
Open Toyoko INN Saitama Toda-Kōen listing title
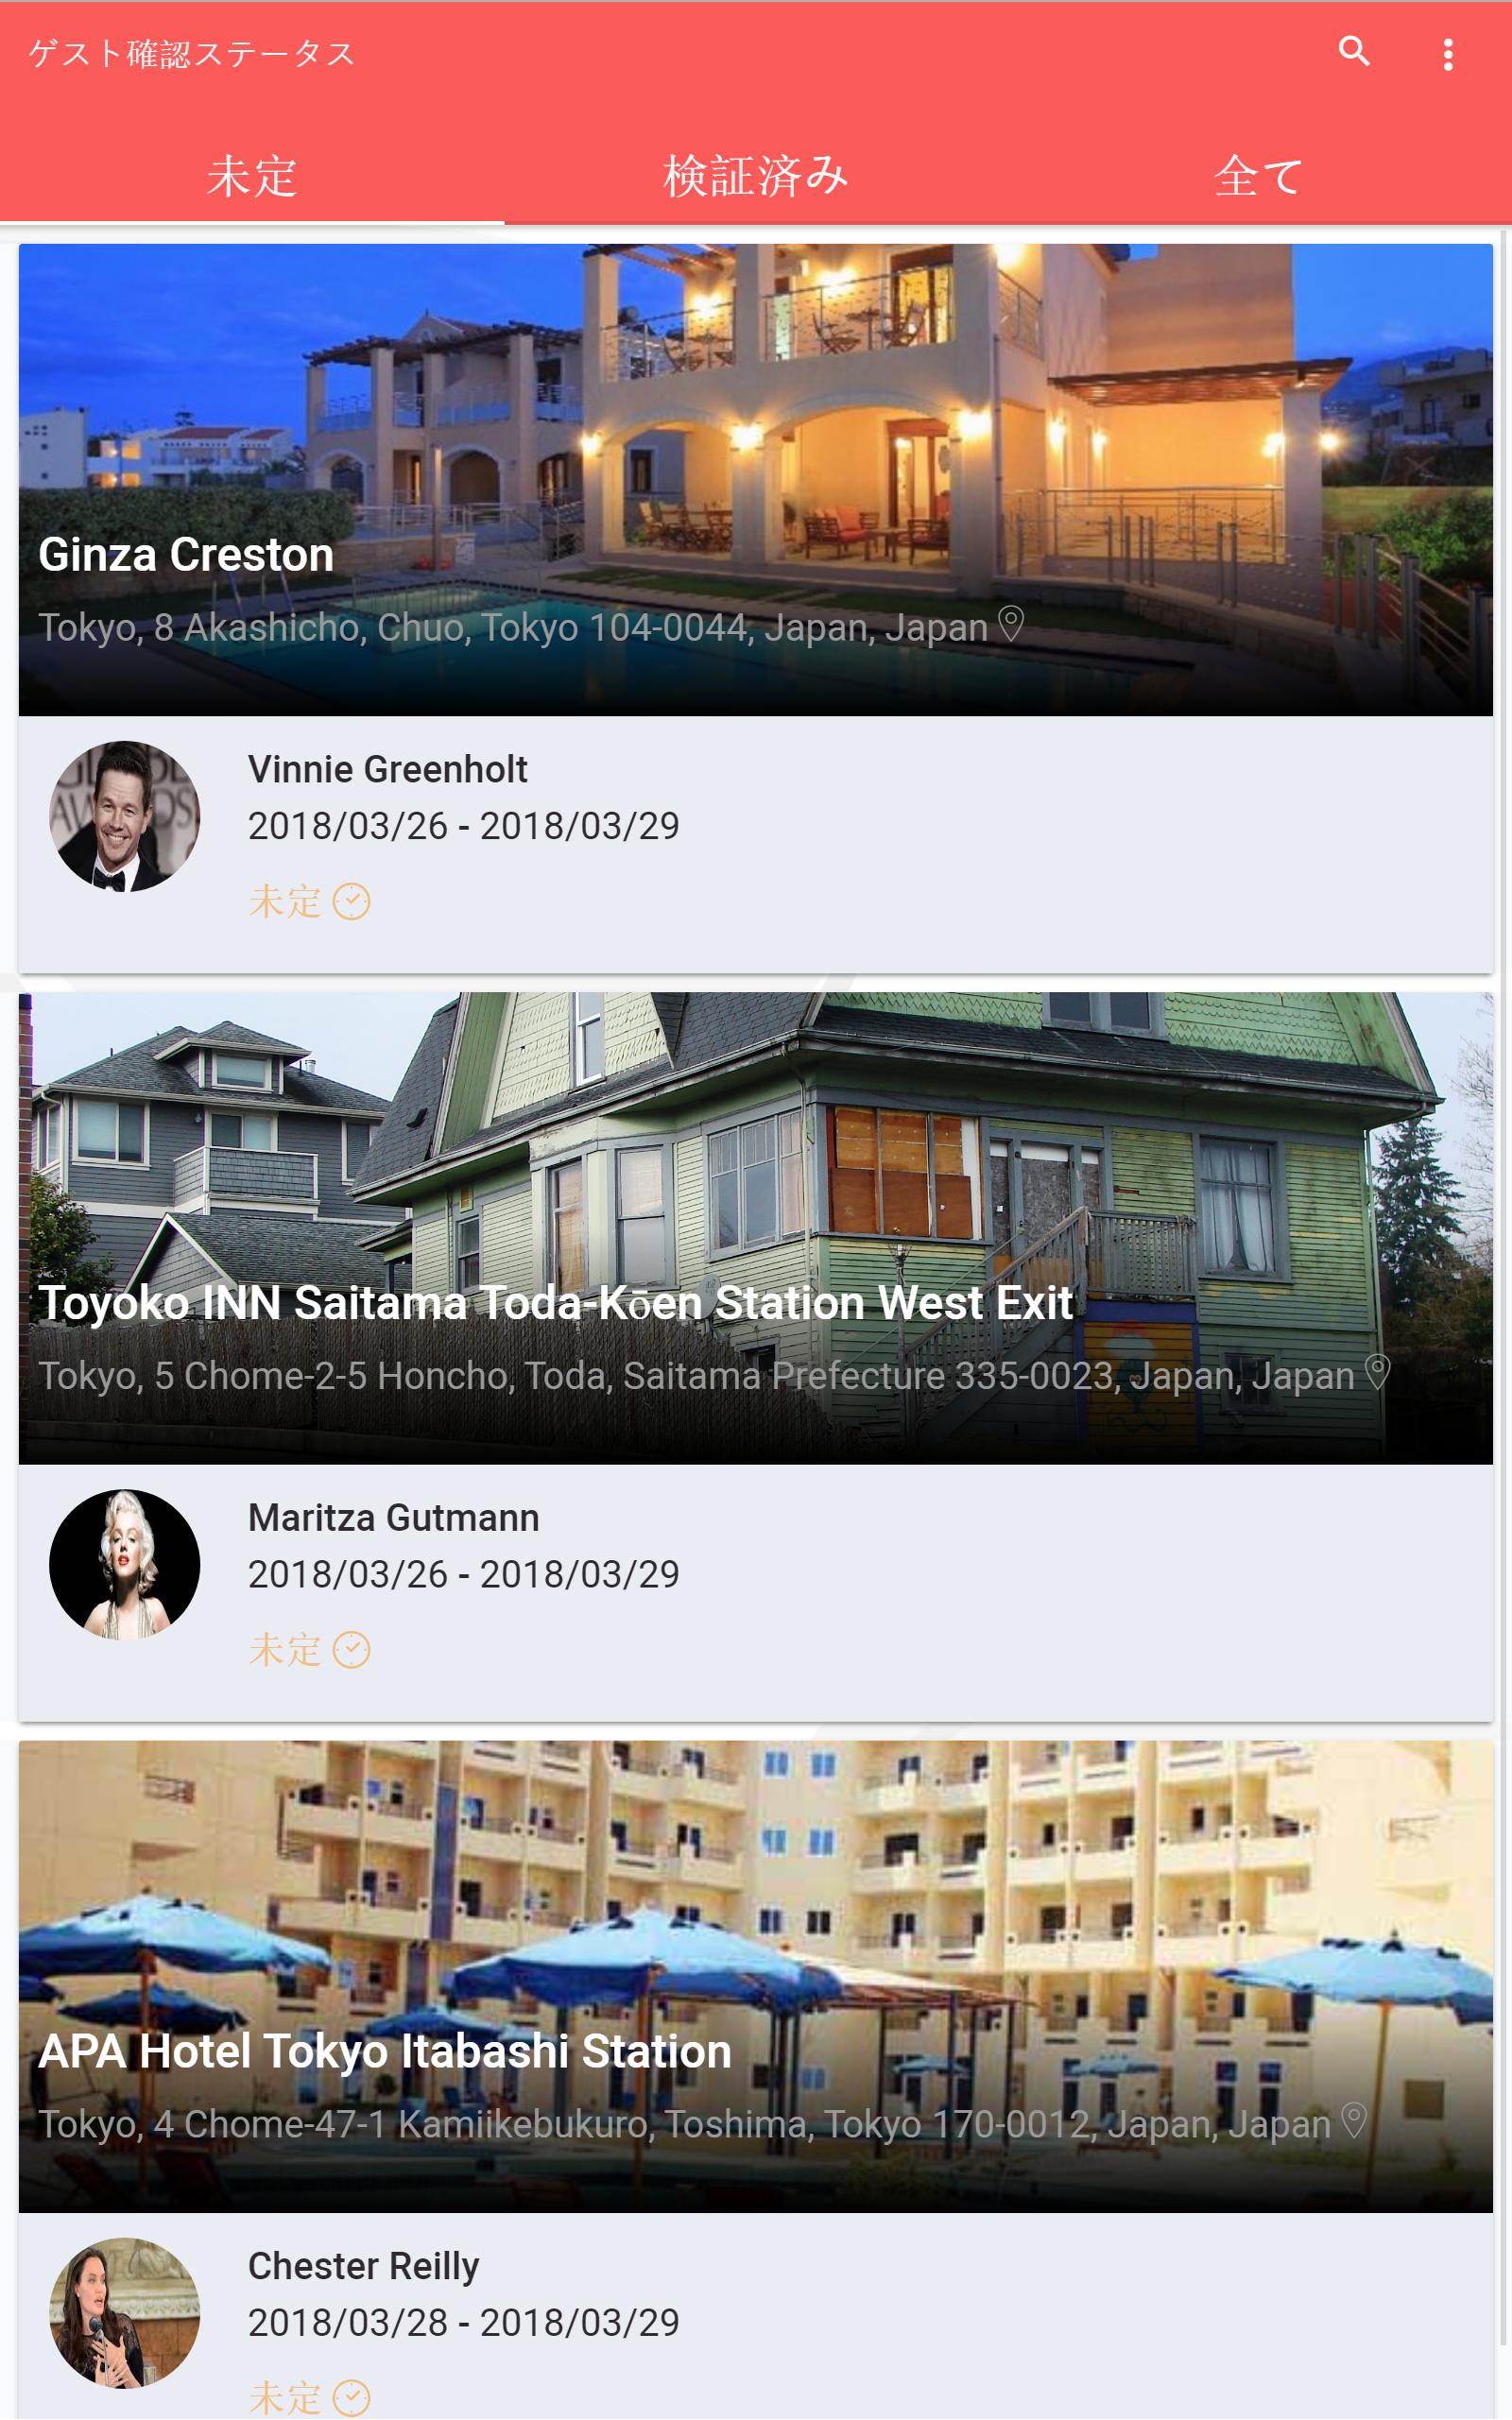(x=555, y=1303)
